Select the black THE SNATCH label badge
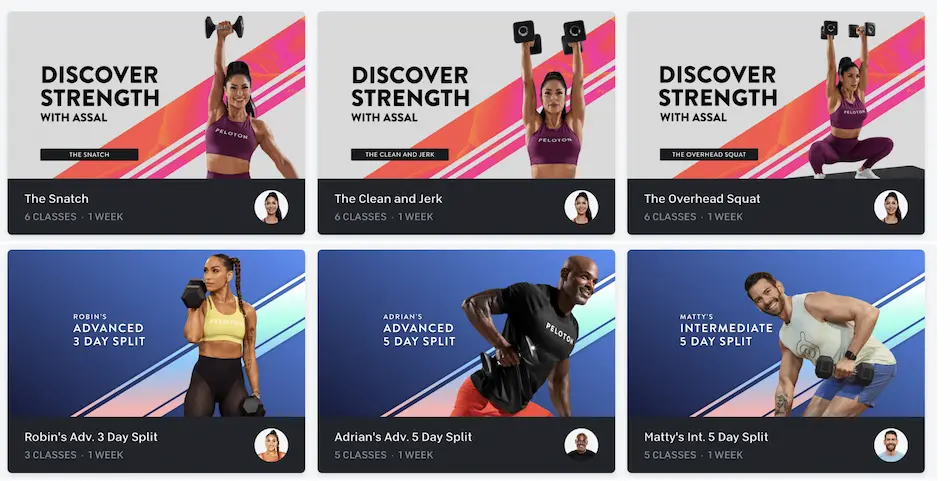The height and width of the screenshot is (481, 950). click(89, 154)
